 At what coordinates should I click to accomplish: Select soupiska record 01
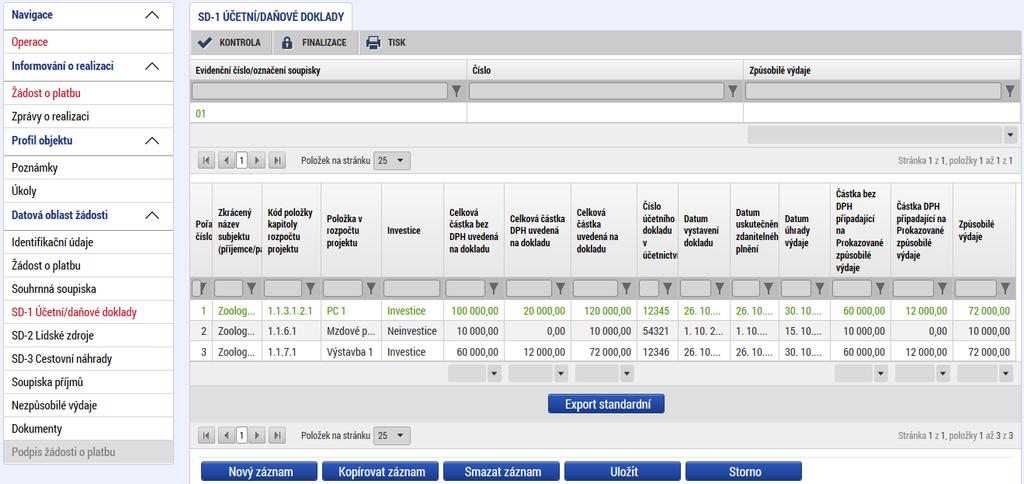point(605,114)
